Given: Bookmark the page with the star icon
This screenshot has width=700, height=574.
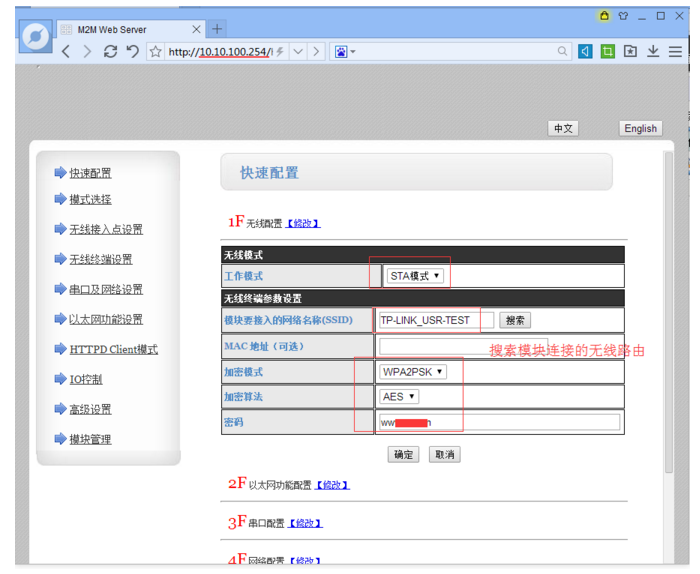Looking at the screenshot, I should pos(156,51).
